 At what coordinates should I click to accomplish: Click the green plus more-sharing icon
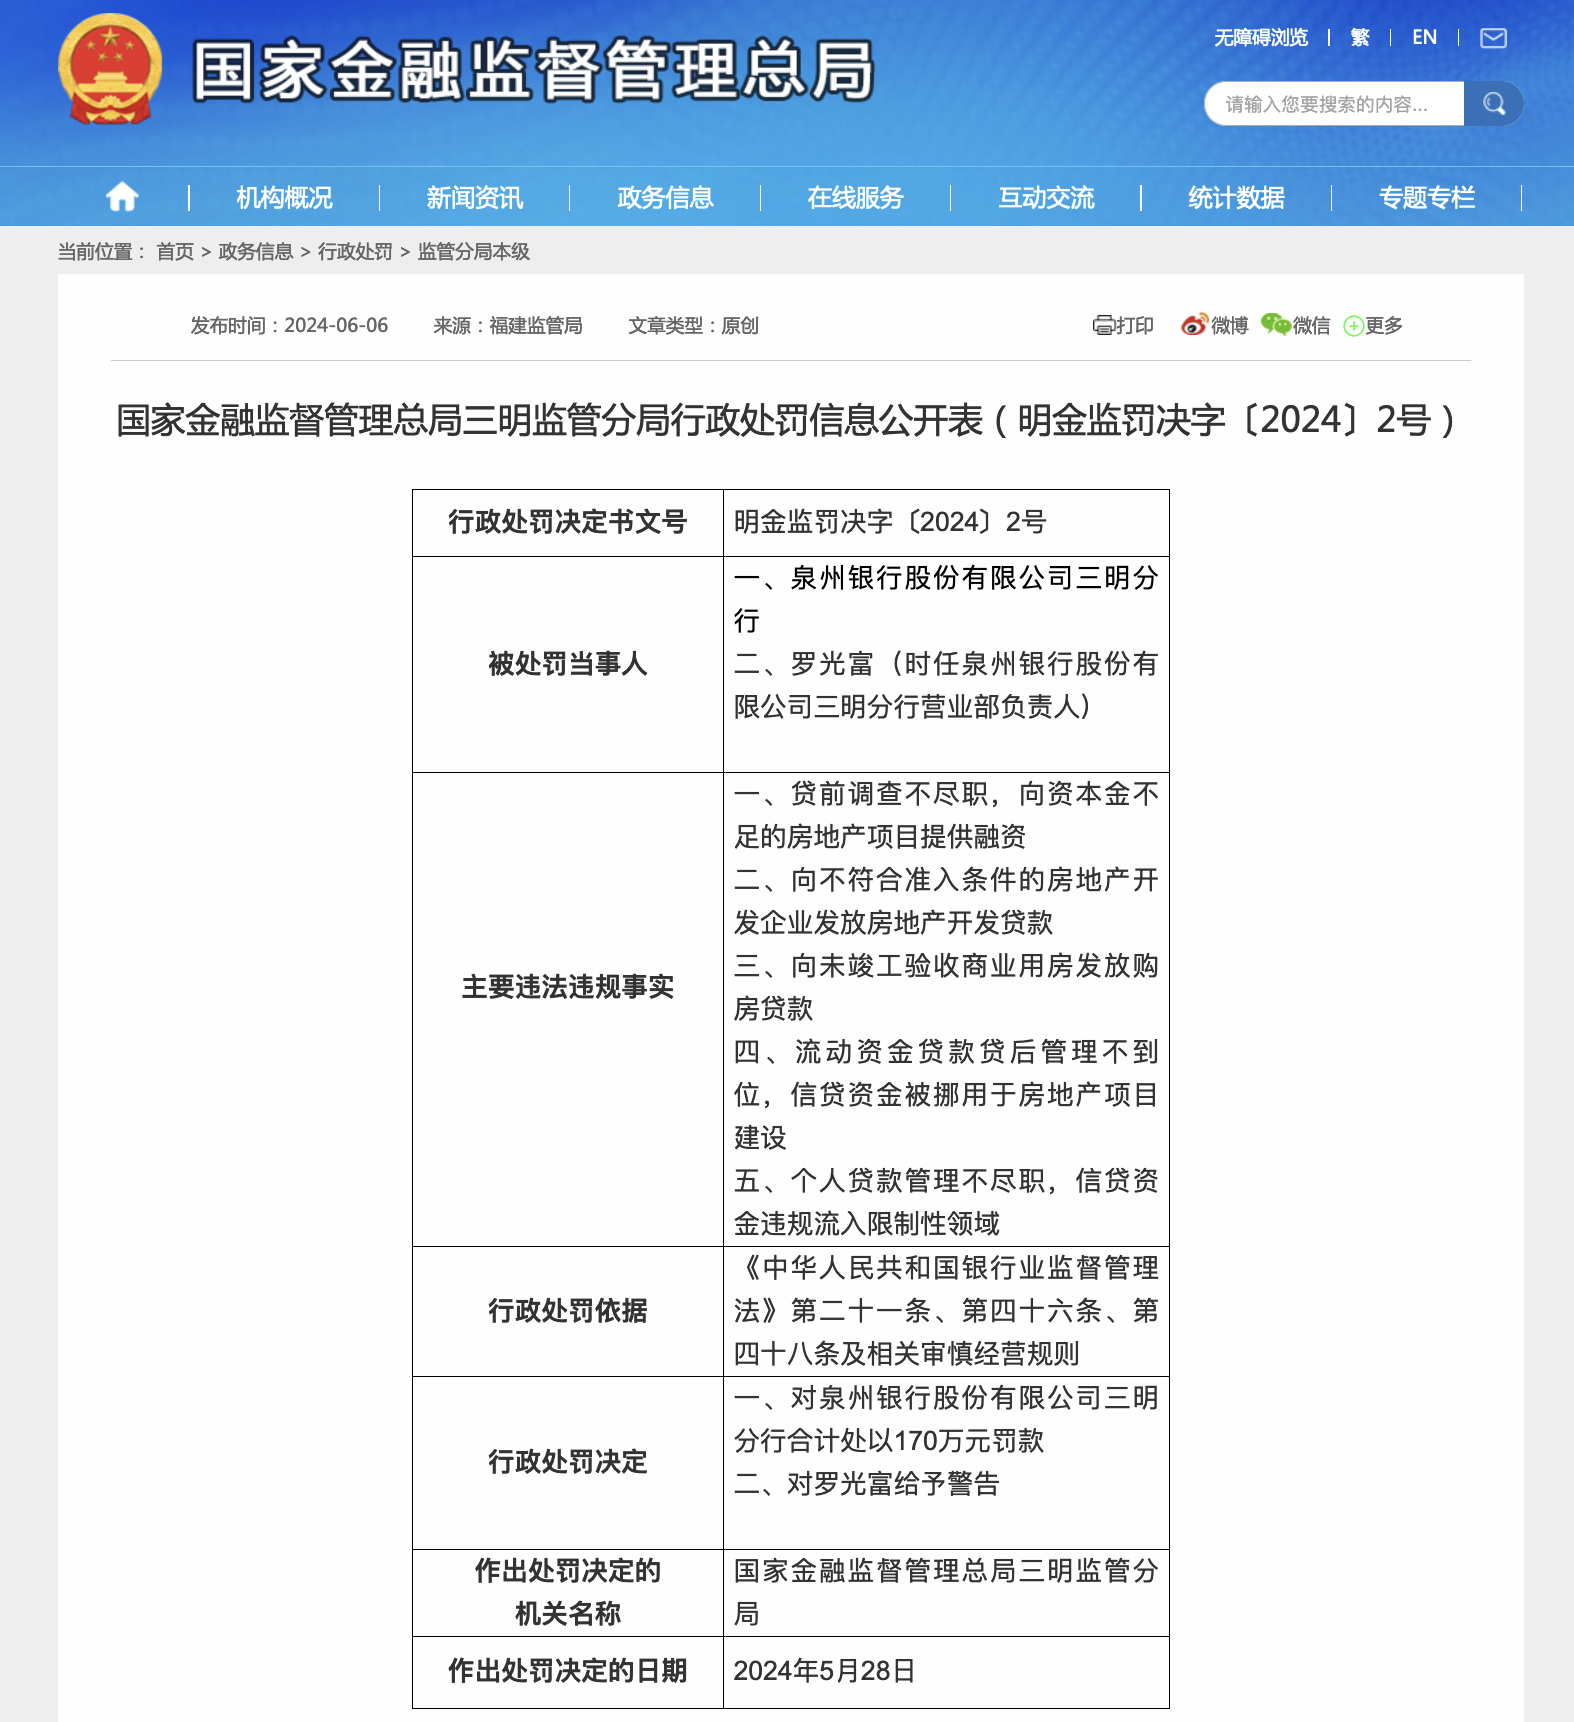(x=1353, y=326)
